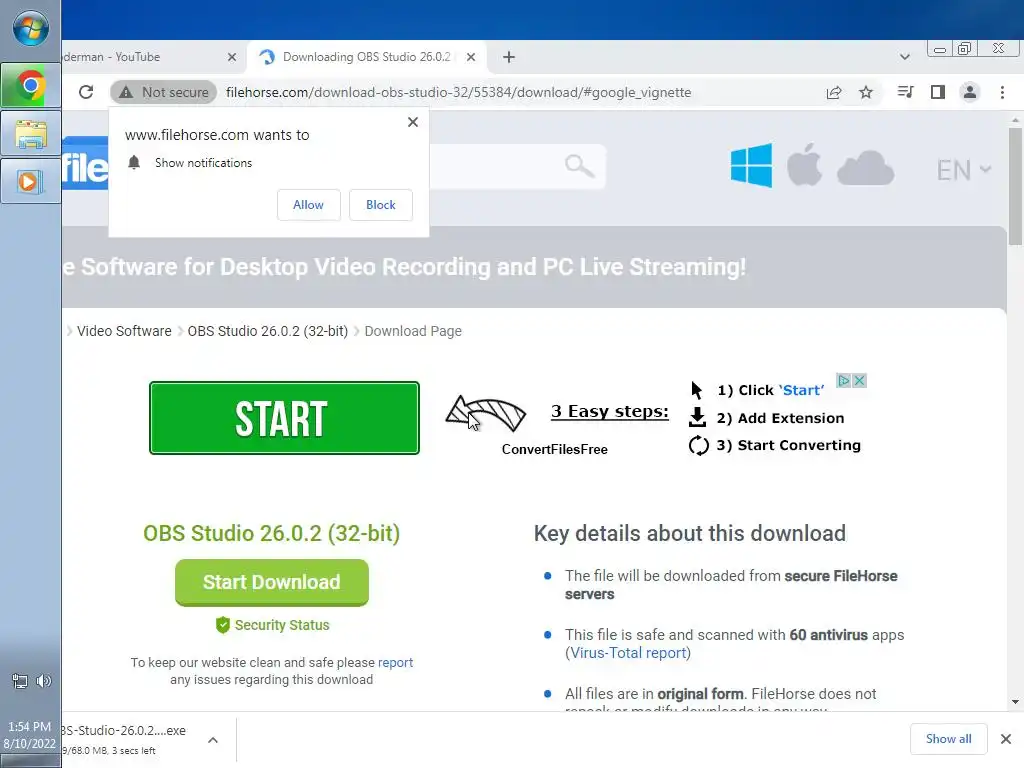The image size is (1024, 768).
Task: Show all downloads
Action: click(x=948, y=739)
